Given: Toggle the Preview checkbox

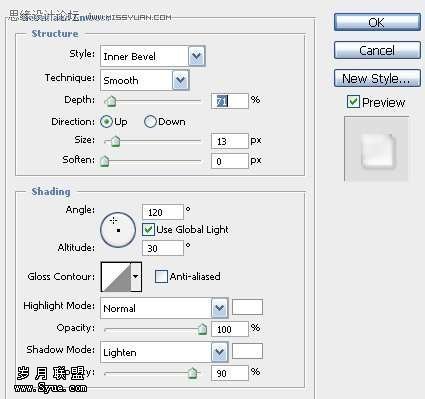Looking at the screenshot, I should (x=353, y=102).
